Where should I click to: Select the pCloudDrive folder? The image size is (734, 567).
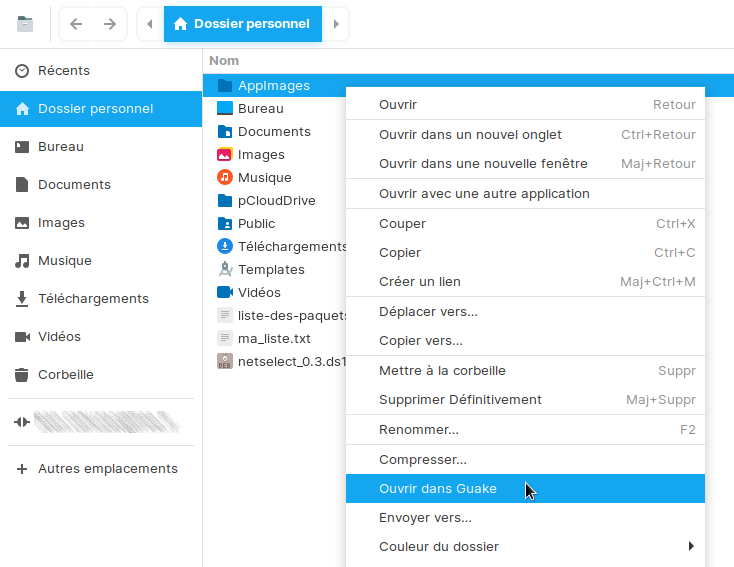point(276,201)
